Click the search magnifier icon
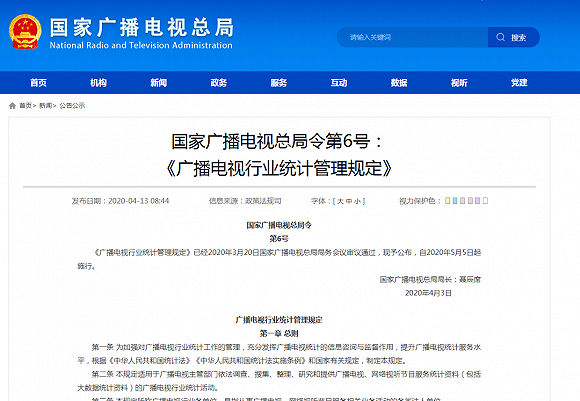Viewport: 580px width, 401px height. point(500,37)
